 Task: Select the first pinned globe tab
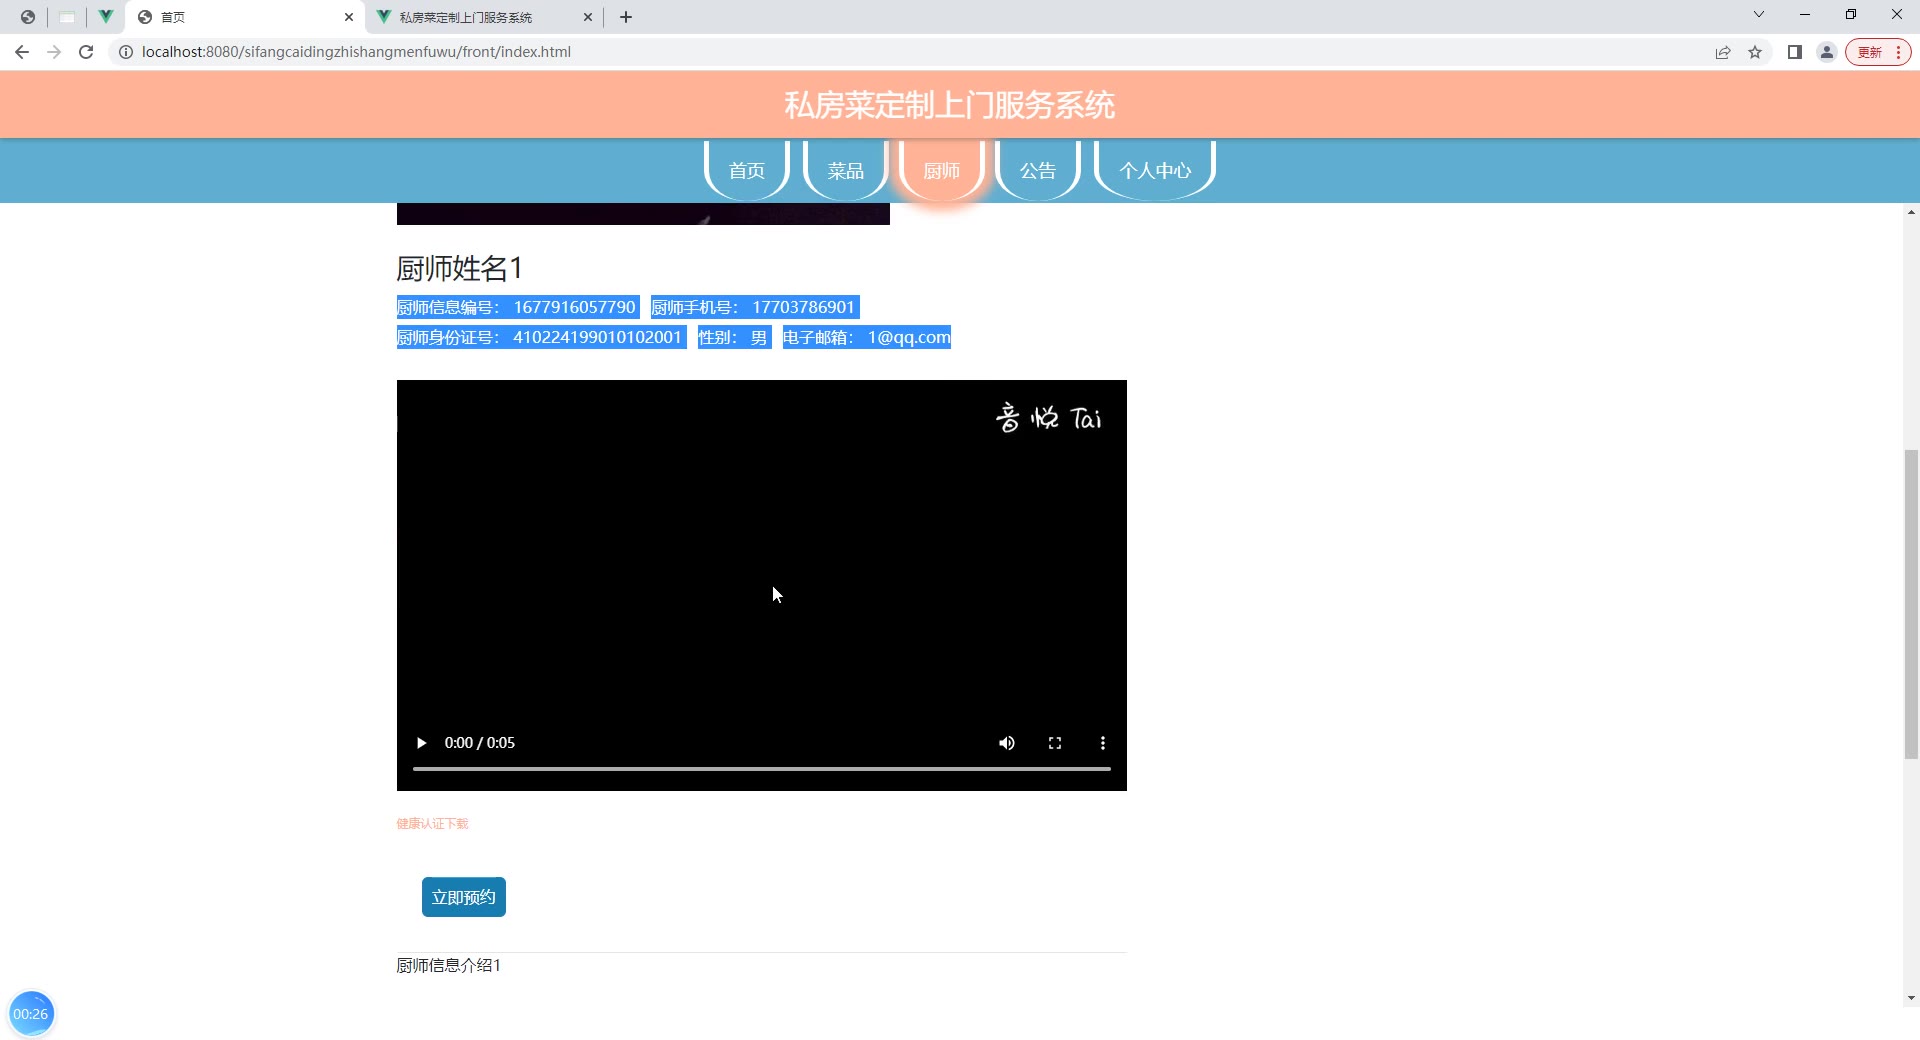(28, 17)
